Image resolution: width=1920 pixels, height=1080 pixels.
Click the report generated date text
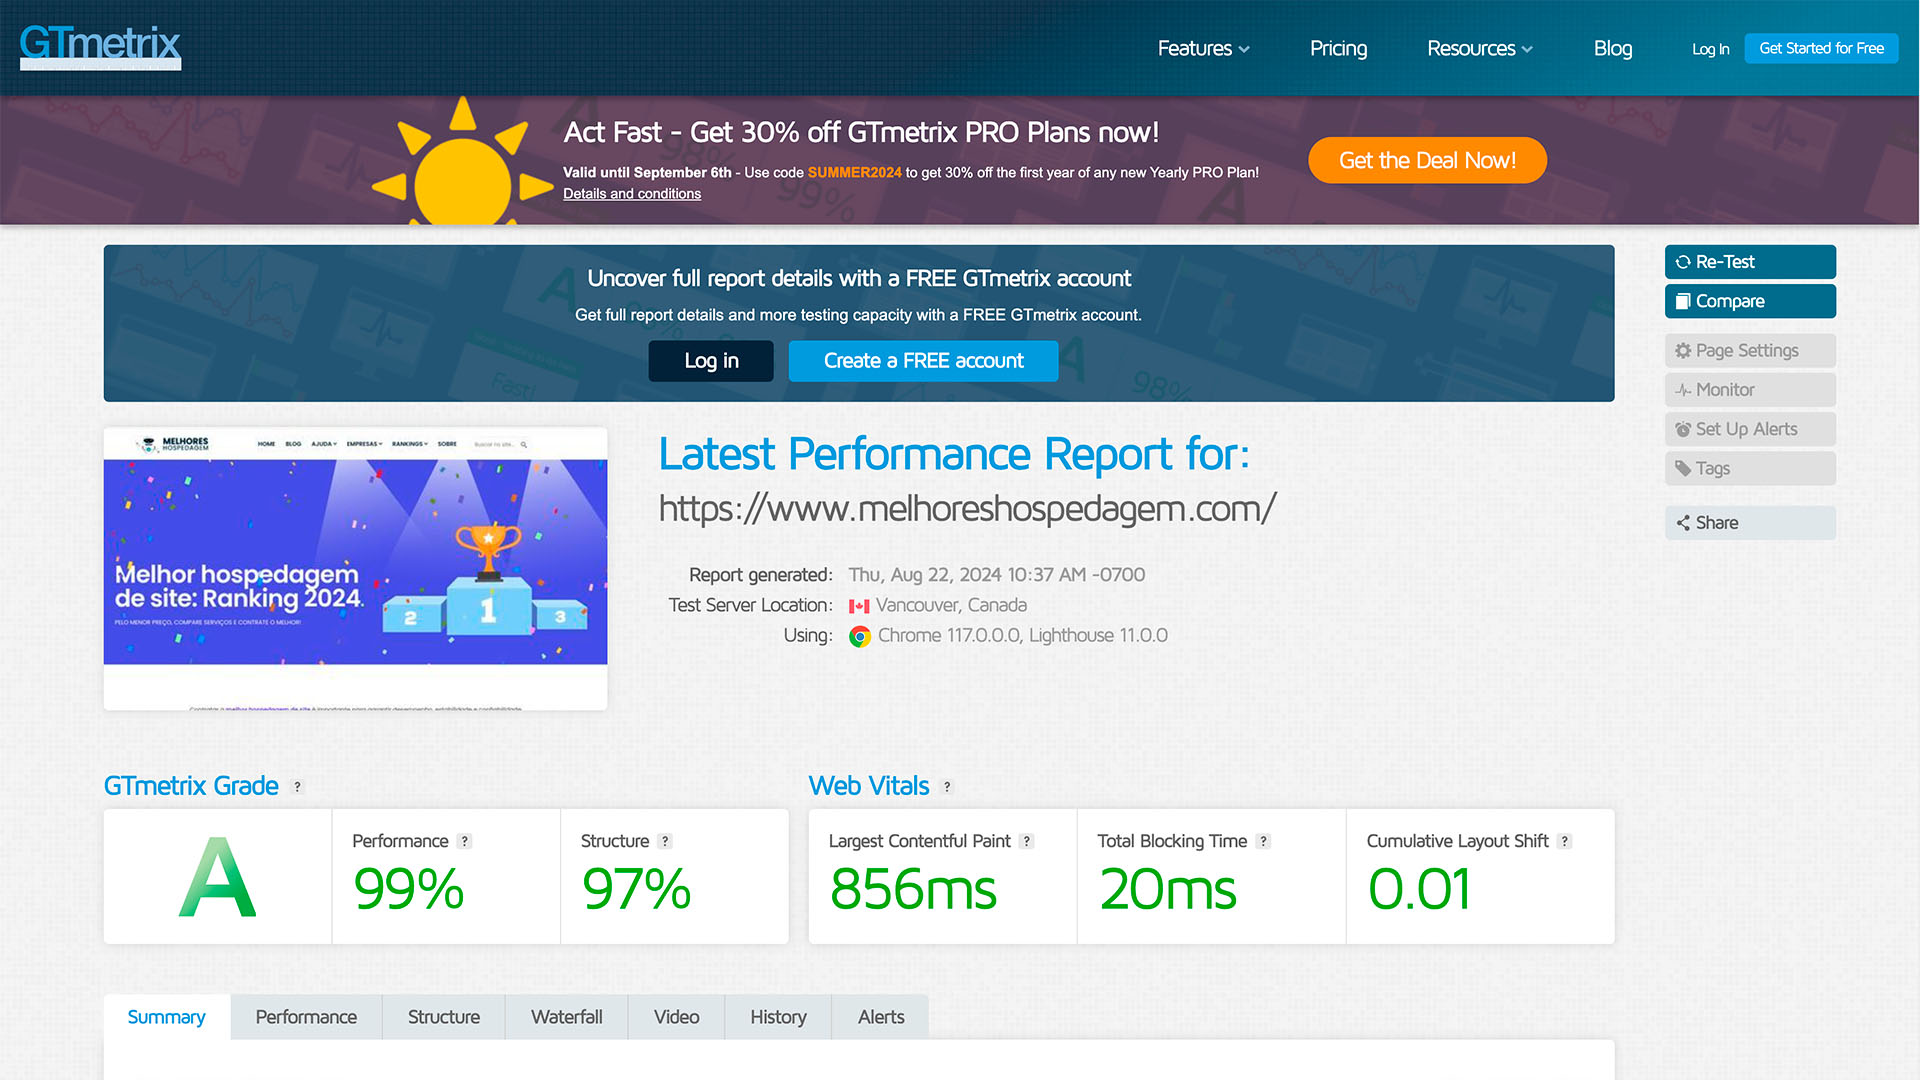click(997, 575)
